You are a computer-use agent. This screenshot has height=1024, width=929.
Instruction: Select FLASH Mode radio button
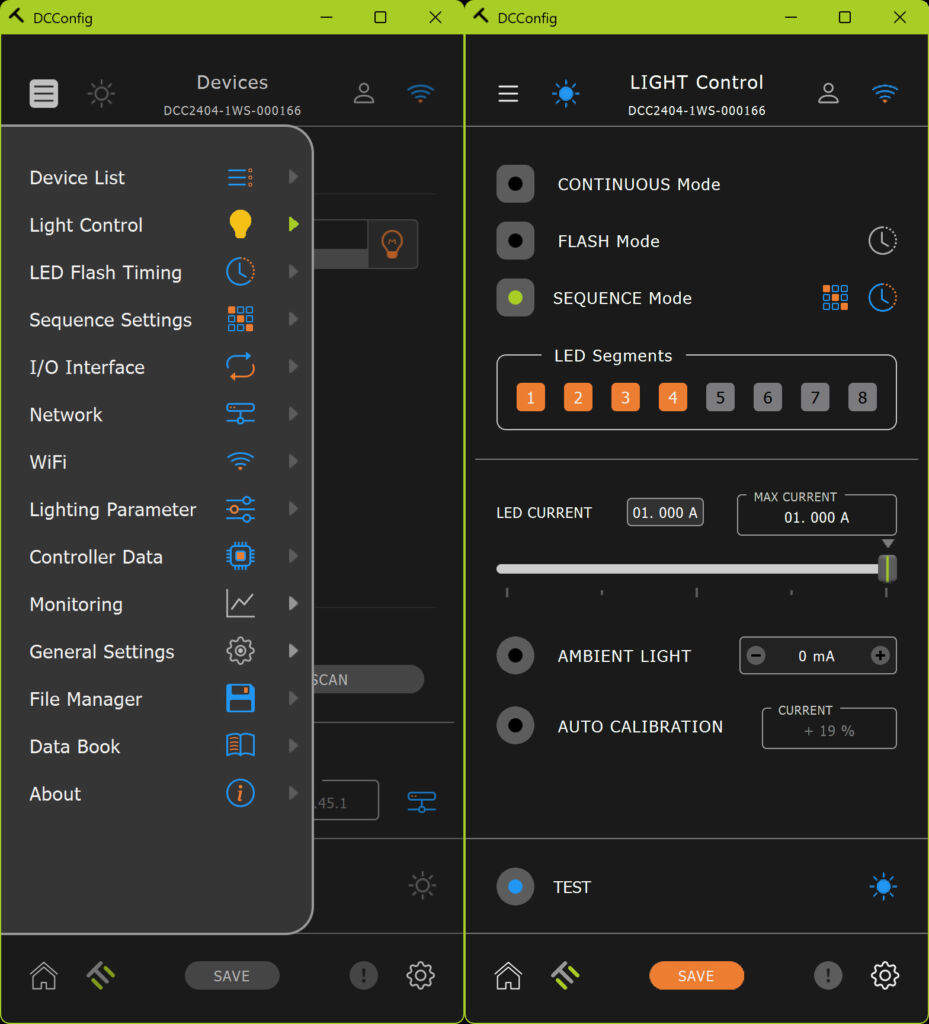point(515,241)
